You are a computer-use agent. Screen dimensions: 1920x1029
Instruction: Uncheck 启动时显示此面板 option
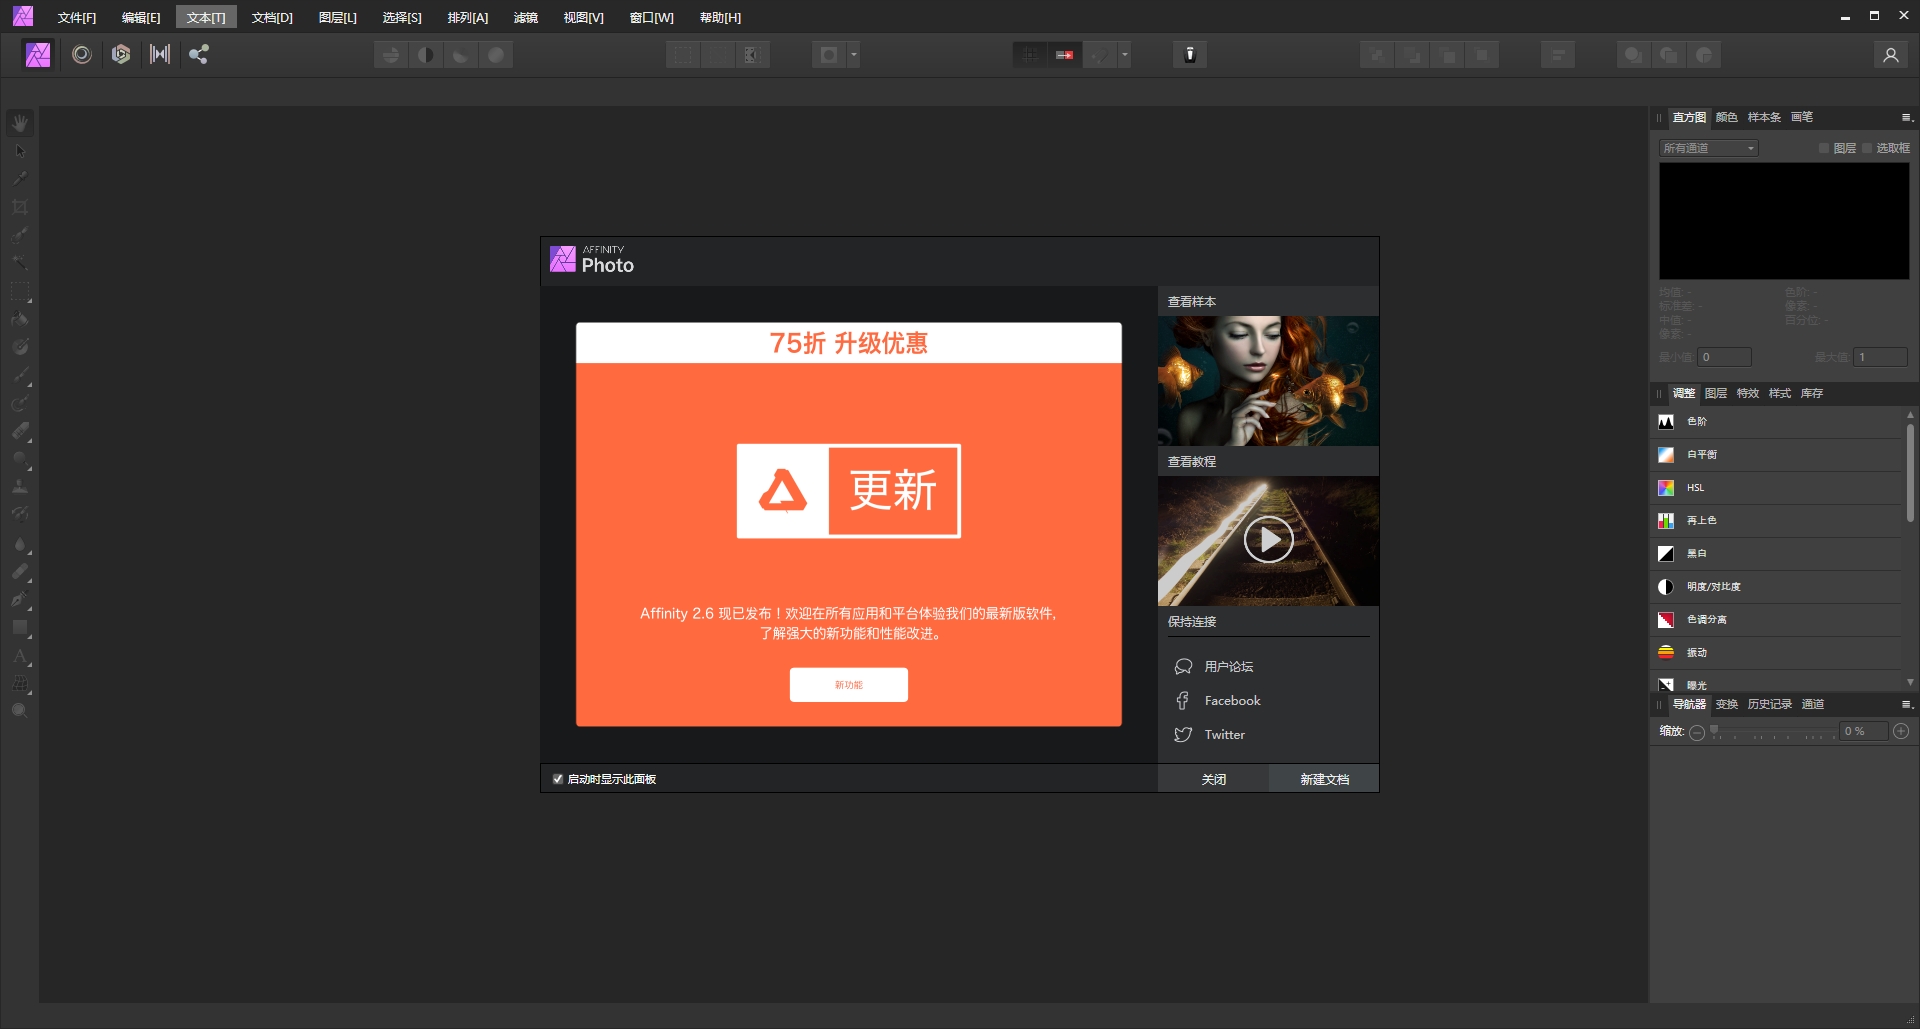[x=558, y=779]
